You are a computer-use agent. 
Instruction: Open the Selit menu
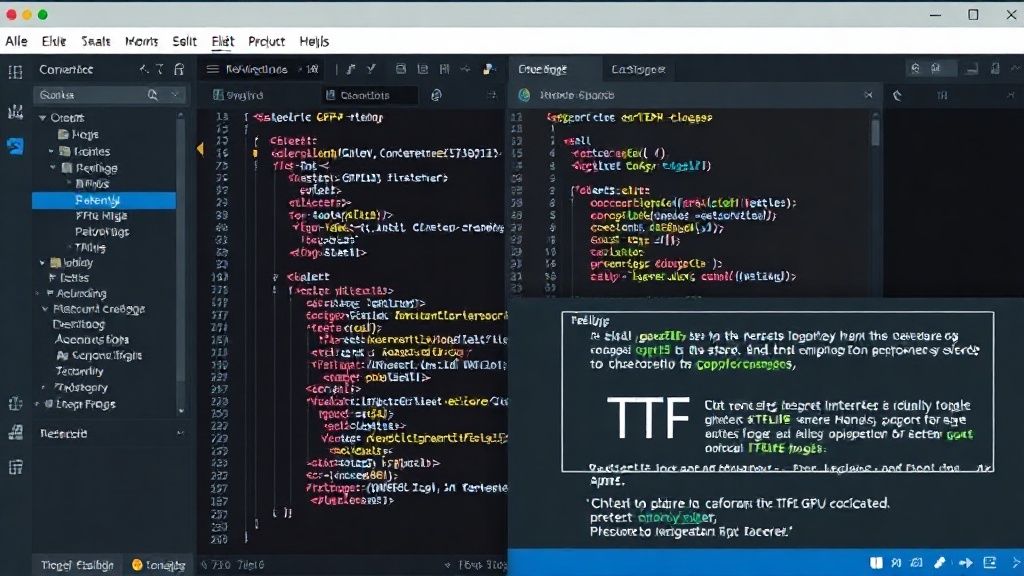pyautogui.click(x=185, y=41)
